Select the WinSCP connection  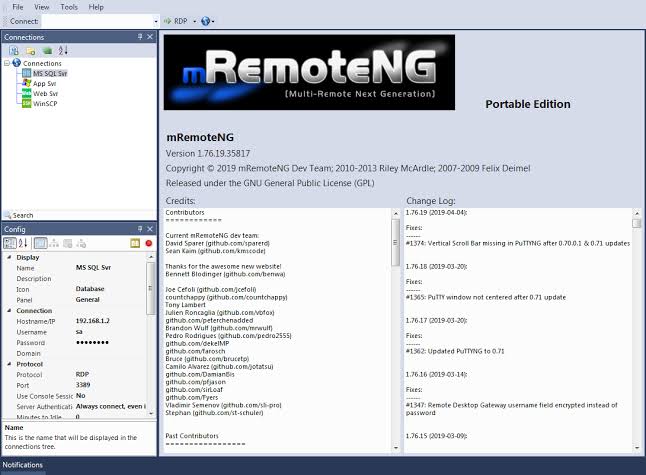pyautogui.click(x=45, y=103)
